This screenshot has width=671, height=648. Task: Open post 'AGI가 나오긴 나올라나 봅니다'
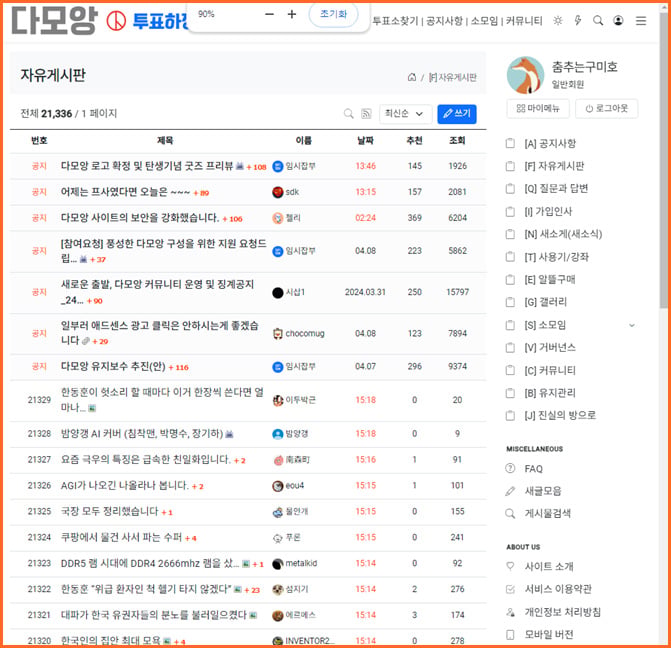click(x=125, y=485)
